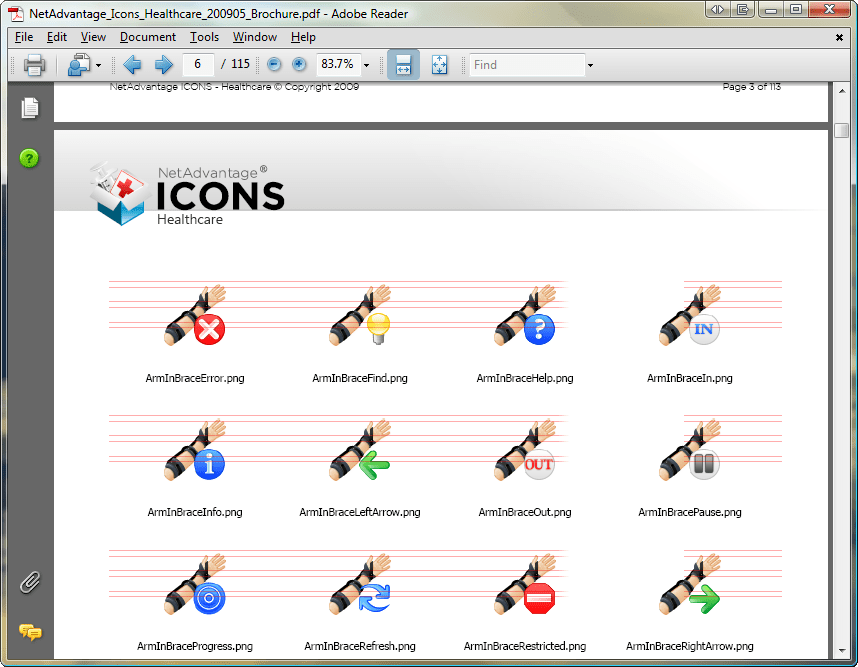Click the 'Page 3 of 113' footer text

click(751, 86)
